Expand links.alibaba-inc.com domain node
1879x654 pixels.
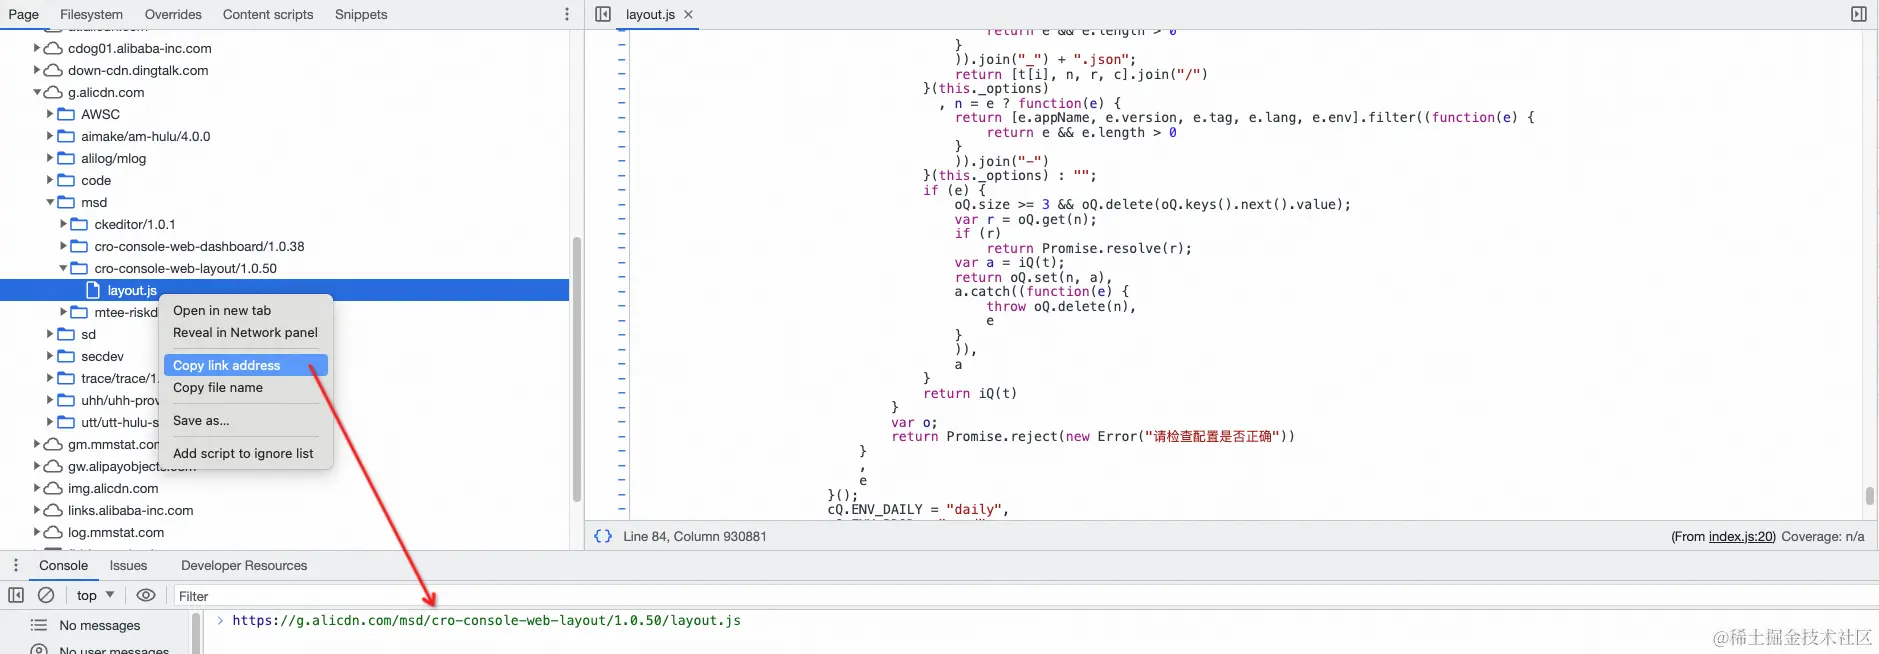[x=37, y=510]
